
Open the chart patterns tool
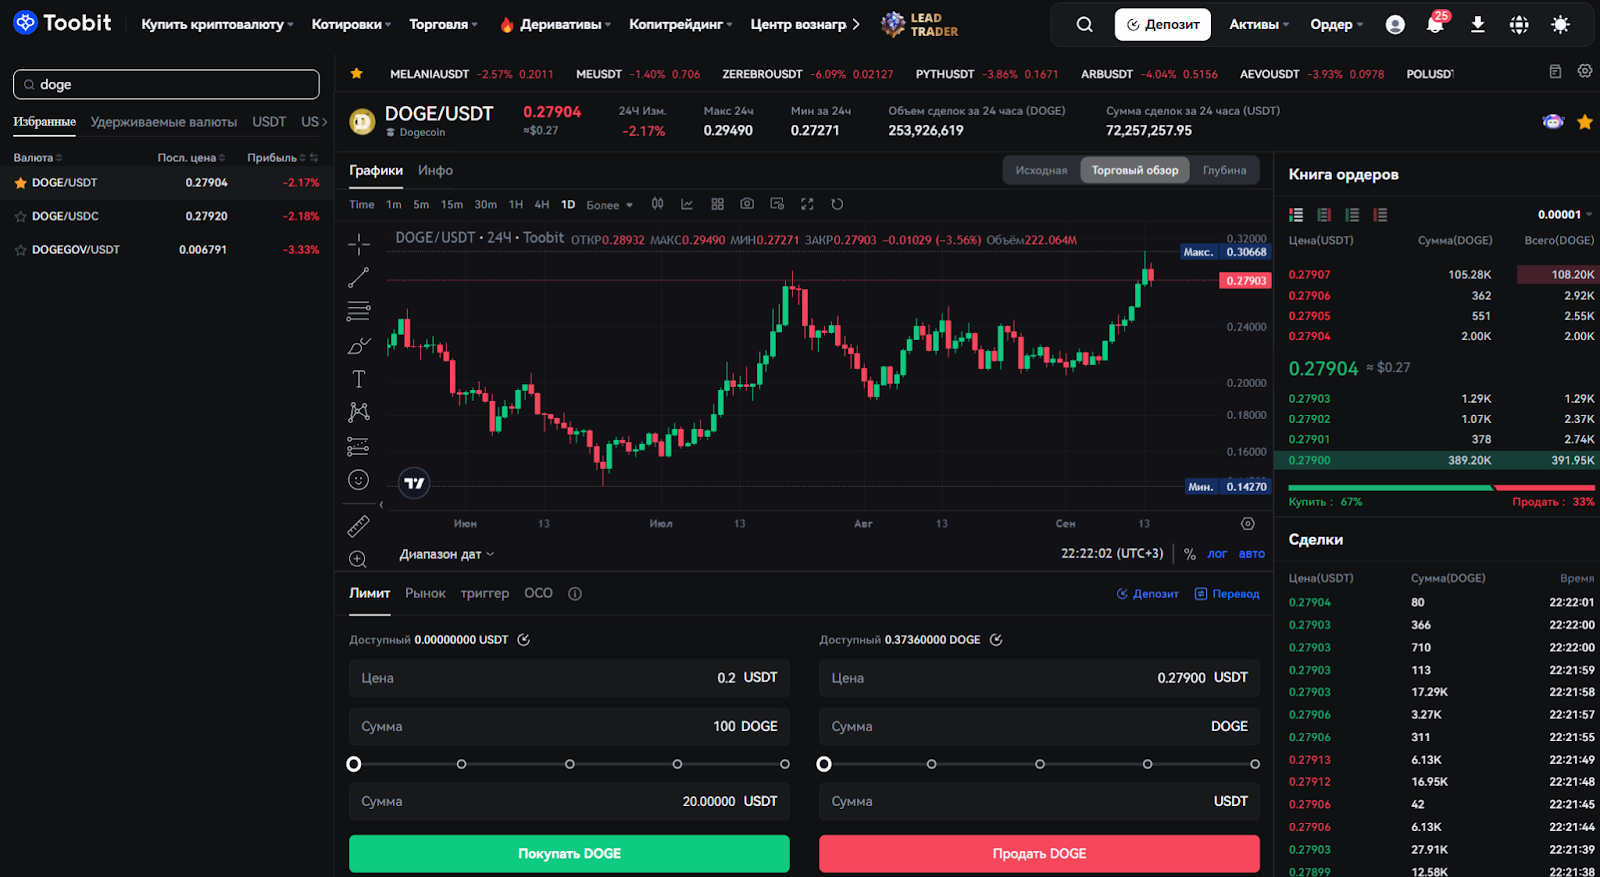(358, 412)
